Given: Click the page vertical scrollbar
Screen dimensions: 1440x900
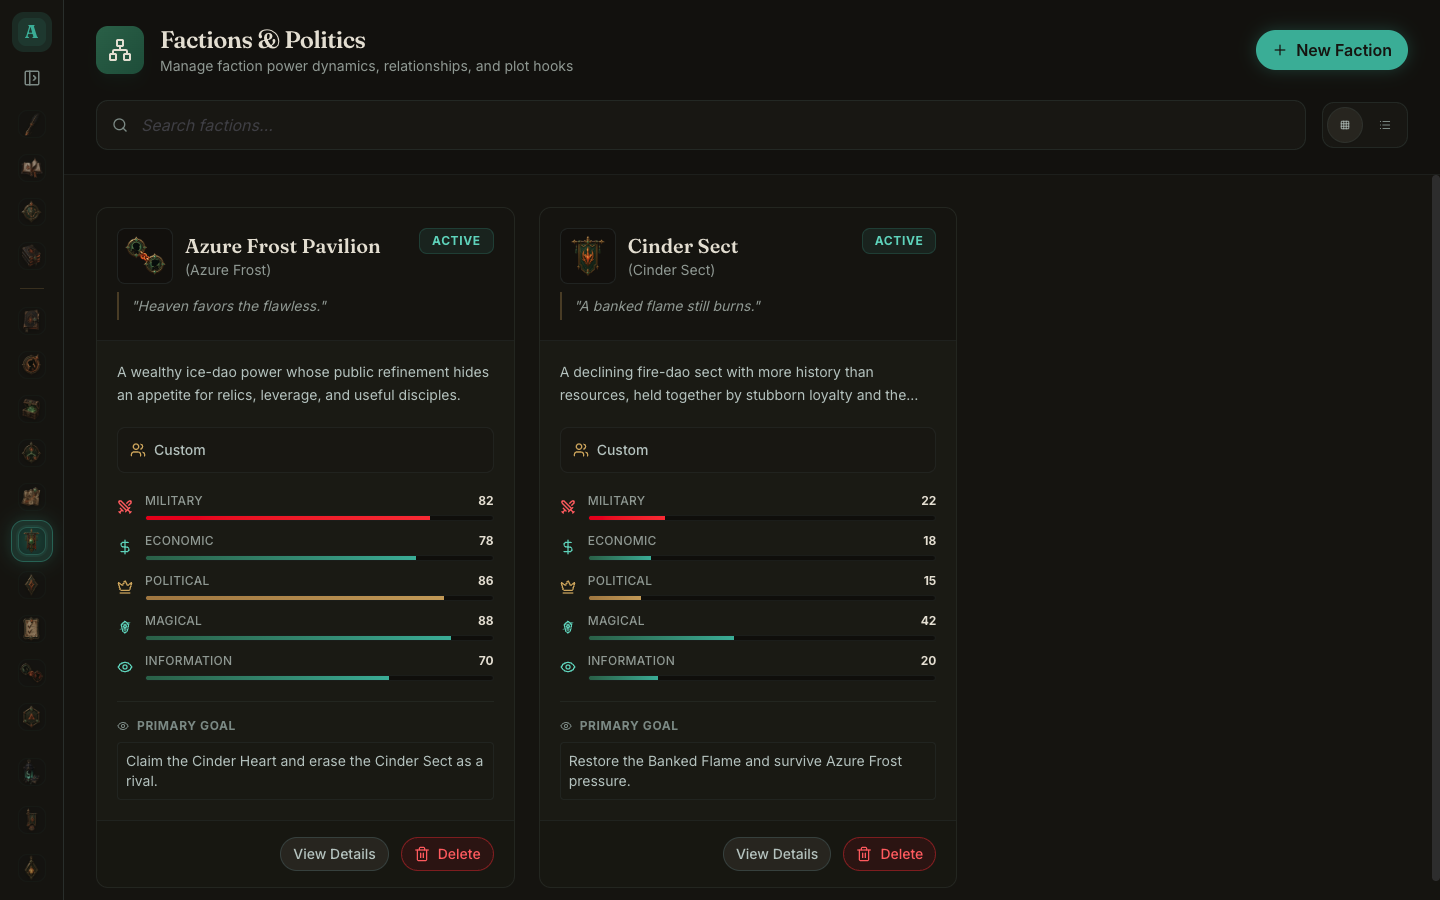Looking at the screenshot, I should coord(1435,528).
